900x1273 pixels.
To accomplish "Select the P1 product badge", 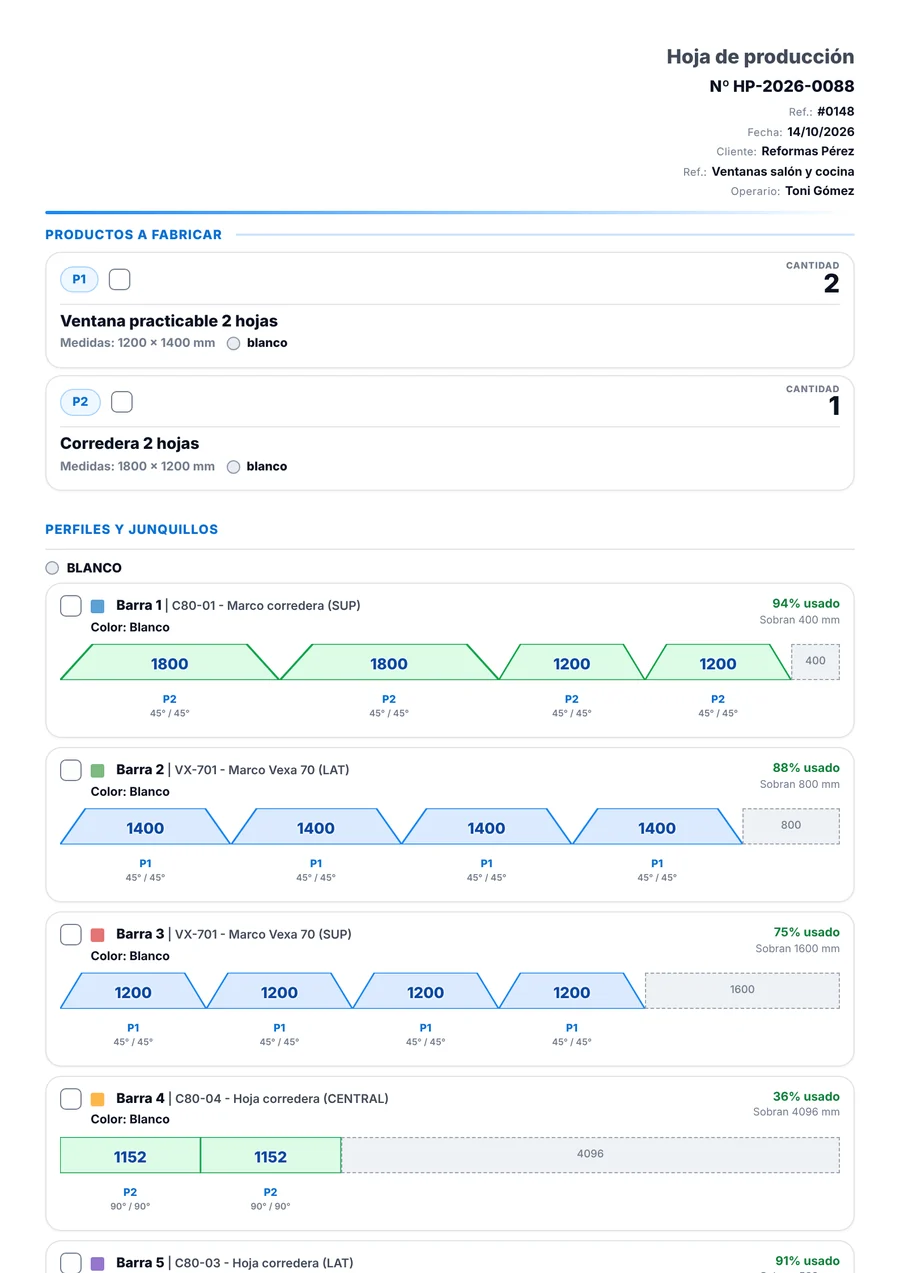I will click(79, 280).
